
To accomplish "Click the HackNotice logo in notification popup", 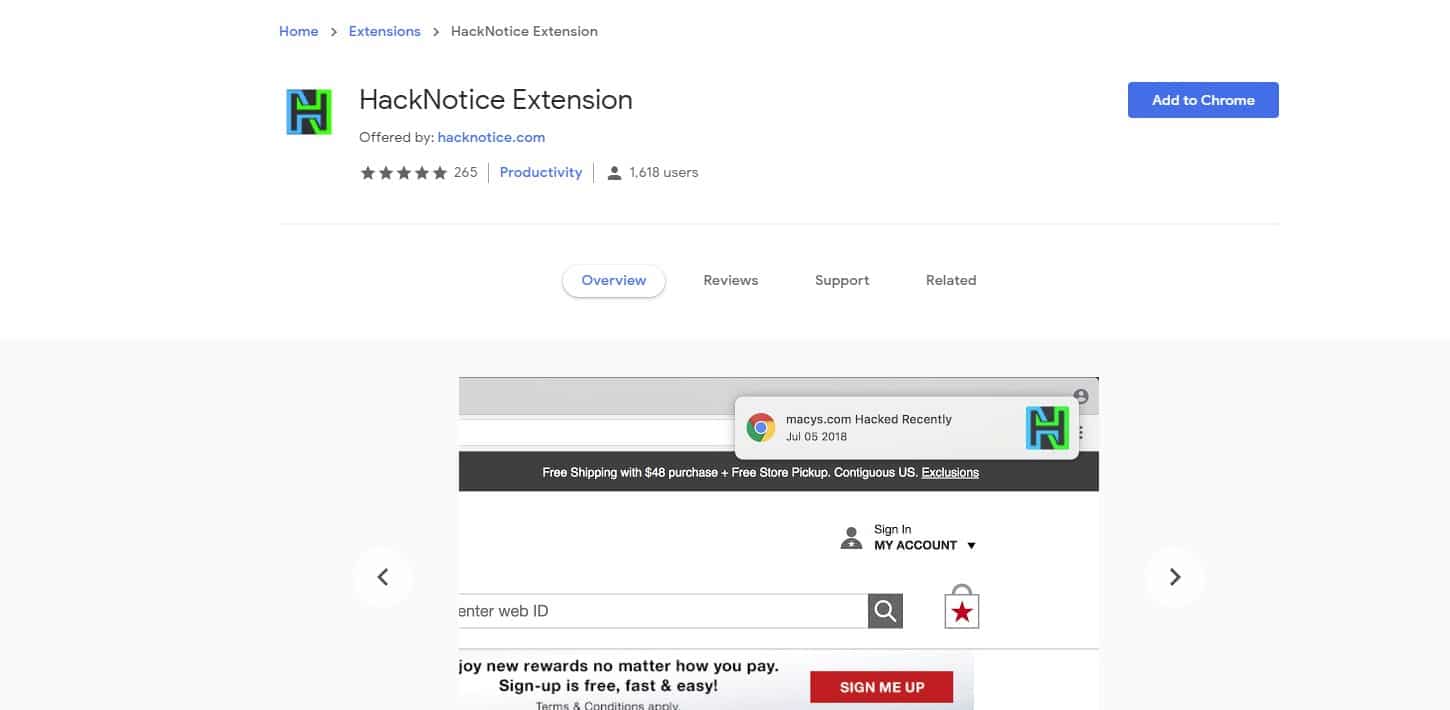I will point(1047,428).
